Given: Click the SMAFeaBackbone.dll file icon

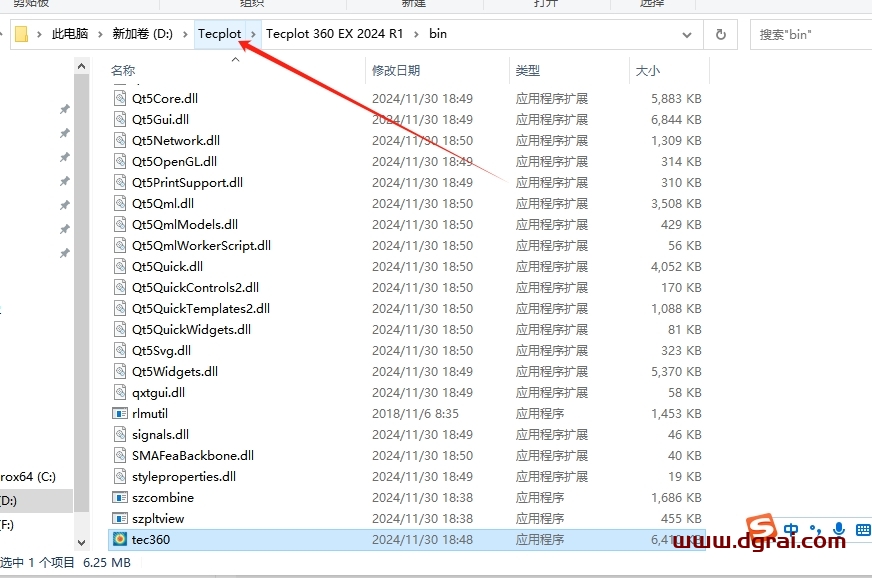Looking at the screenshot, I should (120, 456).
